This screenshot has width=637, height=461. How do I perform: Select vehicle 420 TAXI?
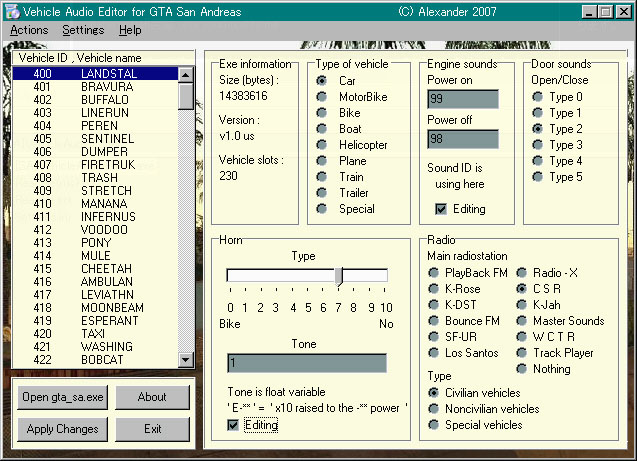pyautogui.click(x=95, y=333)
